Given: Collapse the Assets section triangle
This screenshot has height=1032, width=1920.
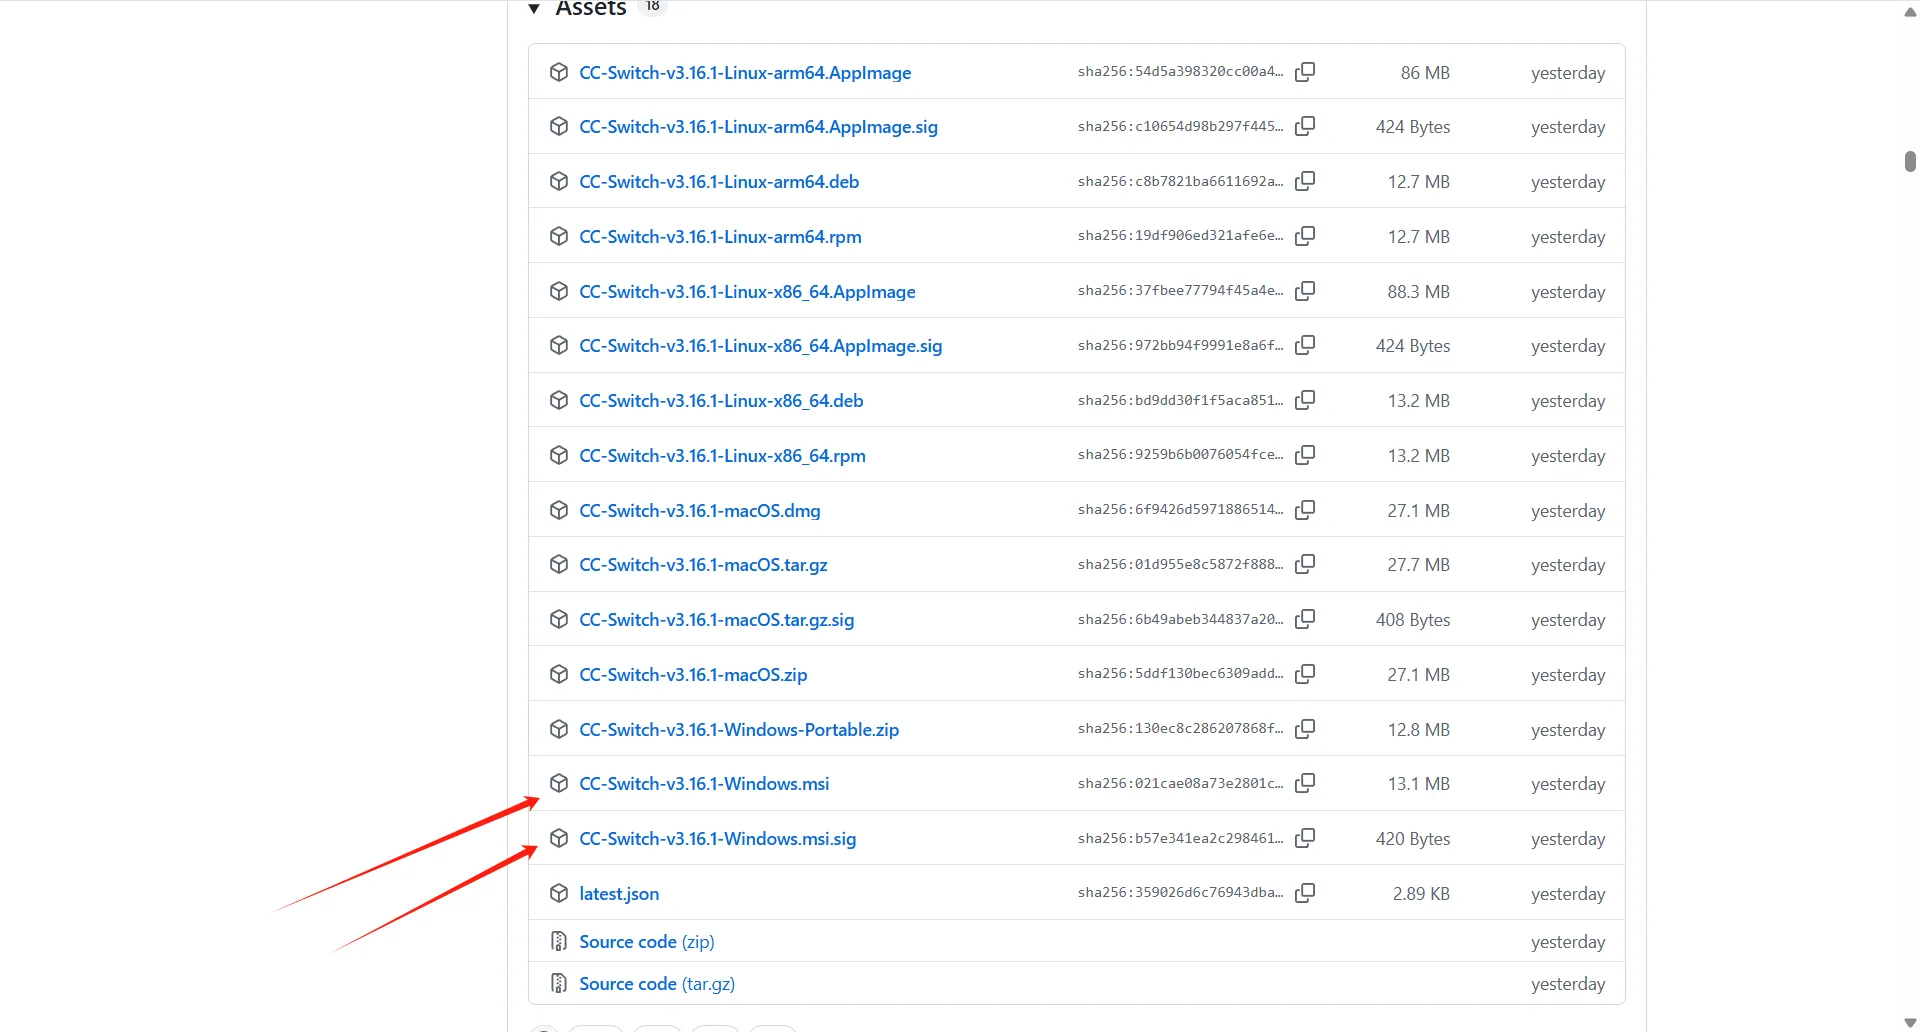Looking at the screenshot, I should (x=534, y=8).
